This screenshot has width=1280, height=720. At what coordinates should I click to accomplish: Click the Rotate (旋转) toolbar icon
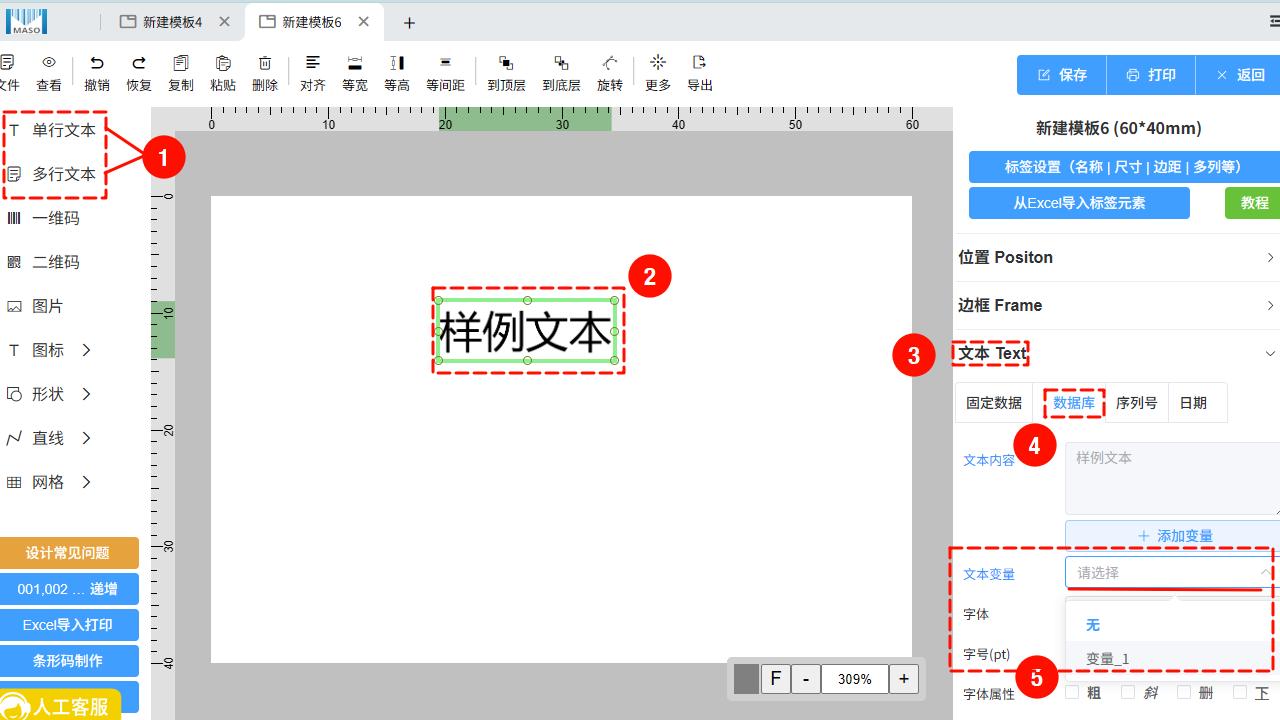(x=610, y=64)
